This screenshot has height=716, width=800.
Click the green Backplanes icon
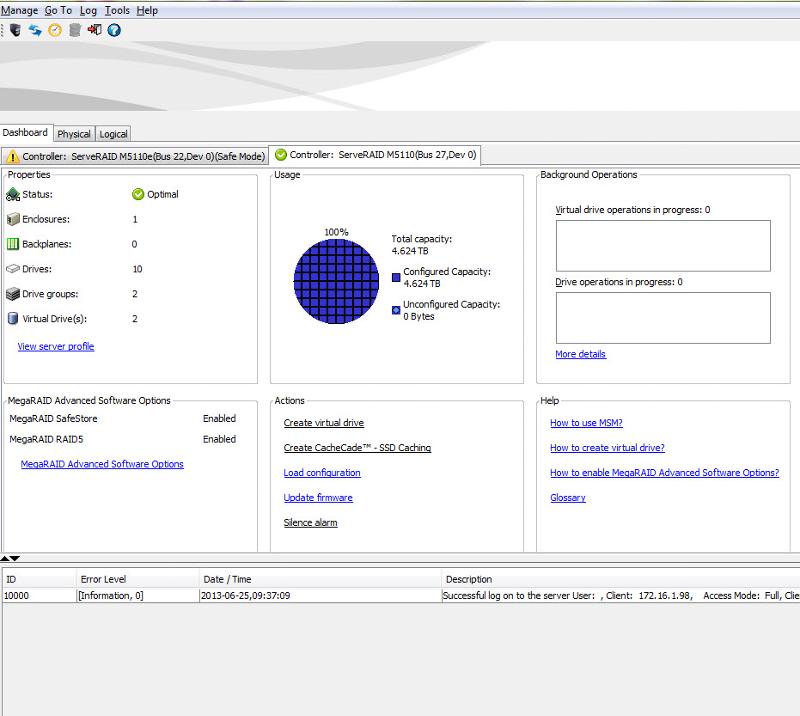pyautogui.click(x=13, y=244)
